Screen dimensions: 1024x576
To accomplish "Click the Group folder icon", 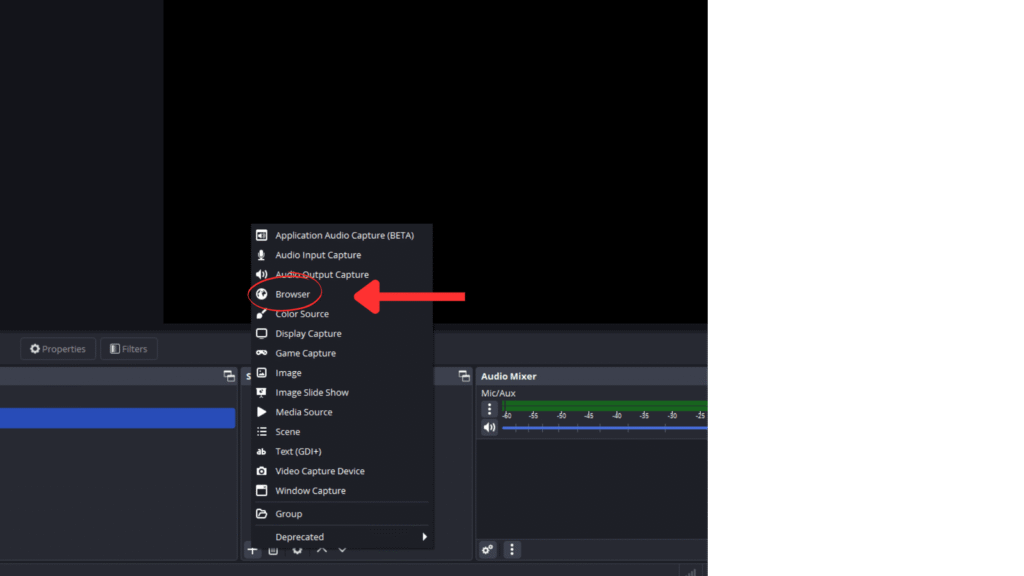I will (x=261, y=514).
